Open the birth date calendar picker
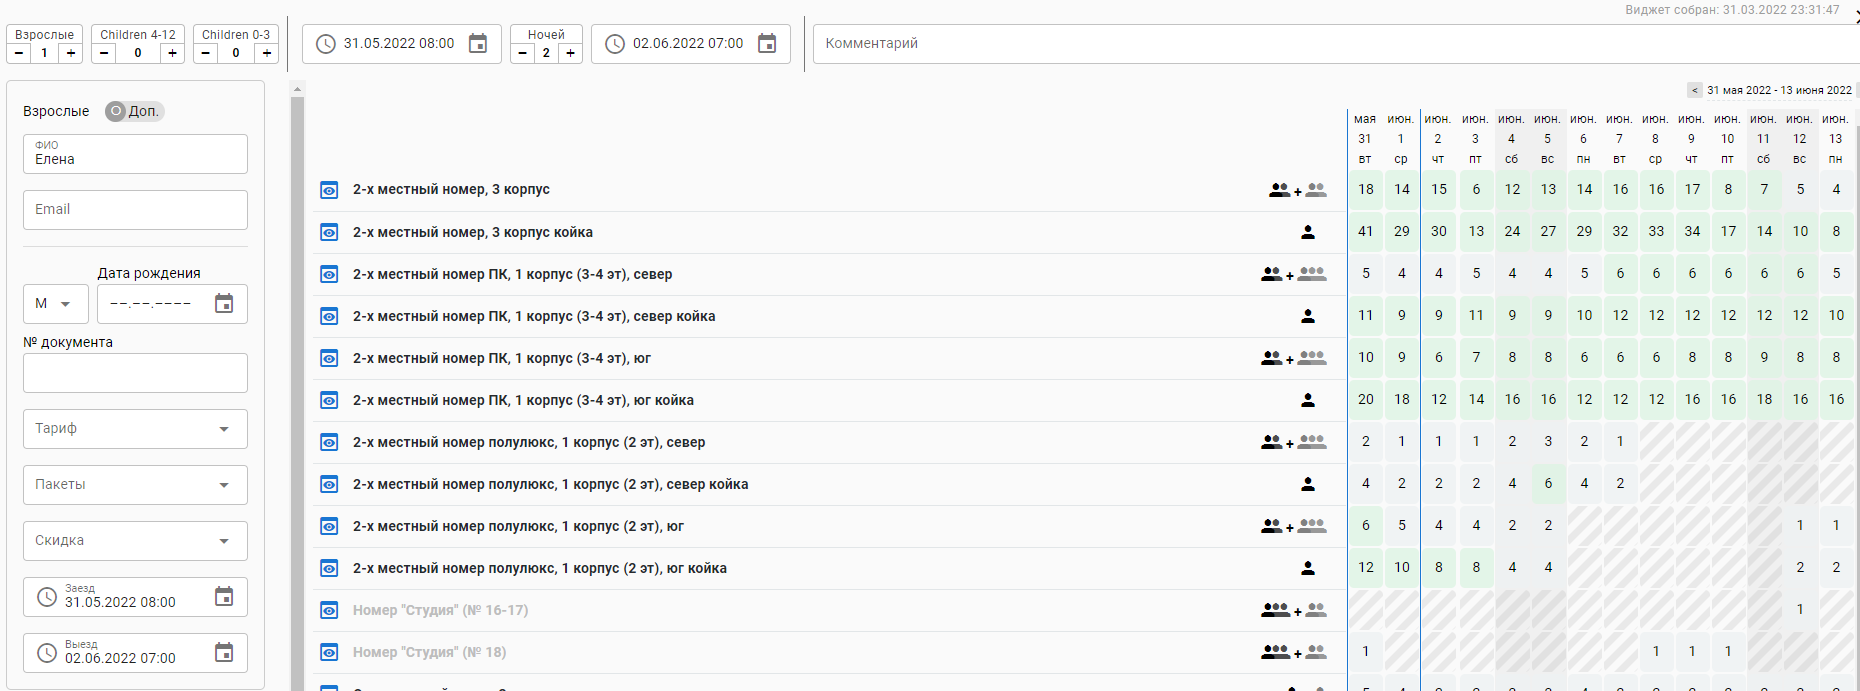This screenshot has width=1860, height=691. [x=224, y=304]
